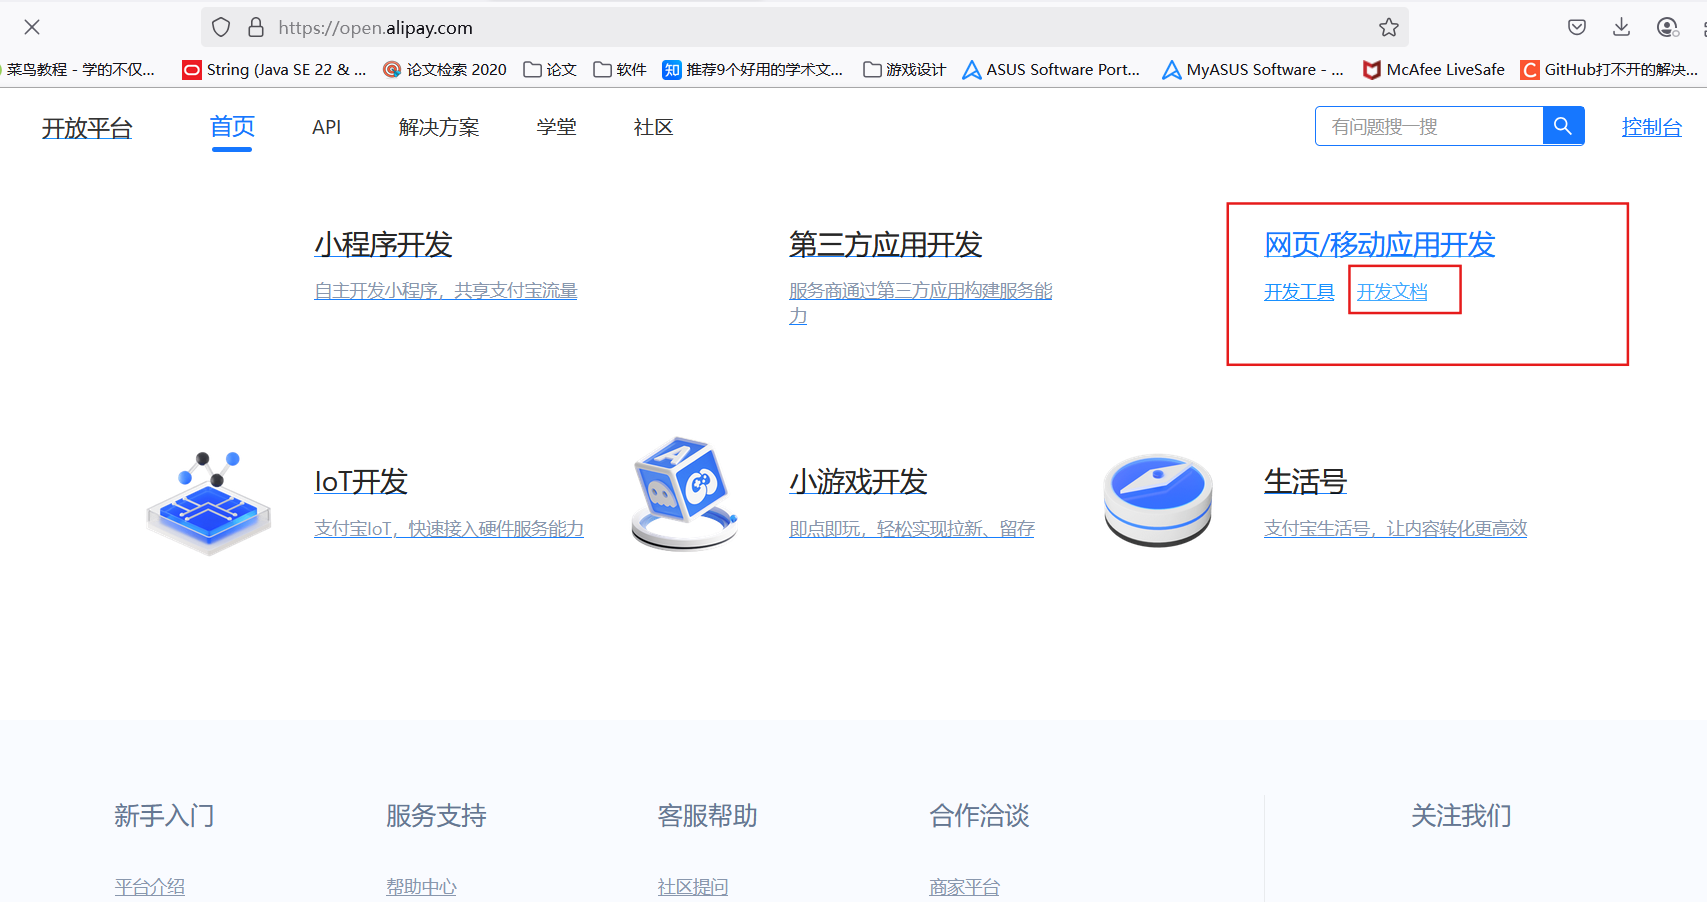Click the 客服帮助 footer heading
Screen dimensions: 1707x902
(707, 816)
